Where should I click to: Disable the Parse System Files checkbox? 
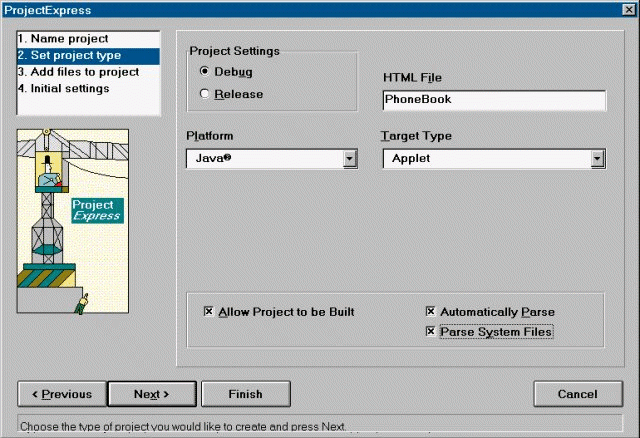point(431,332)
